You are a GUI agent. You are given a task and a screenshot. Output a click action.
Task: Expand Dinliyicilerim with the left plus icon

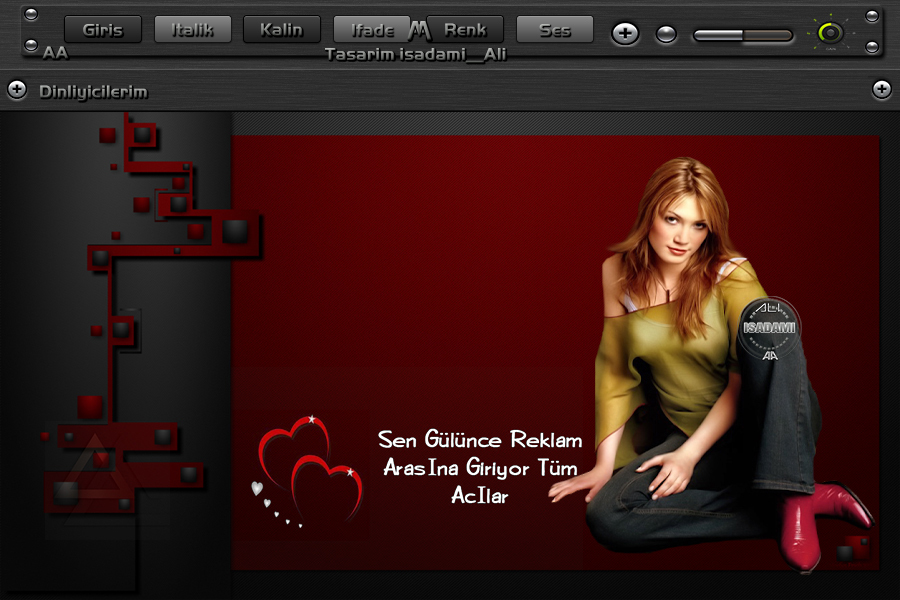pyautogui.click(x=17, y=90)
